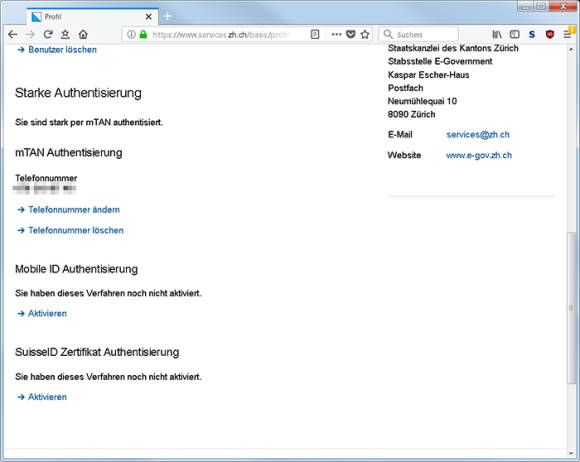Click the Mobile ID Authentisierung heading
The width and height of the screenshot is (580, 462).
76,269
